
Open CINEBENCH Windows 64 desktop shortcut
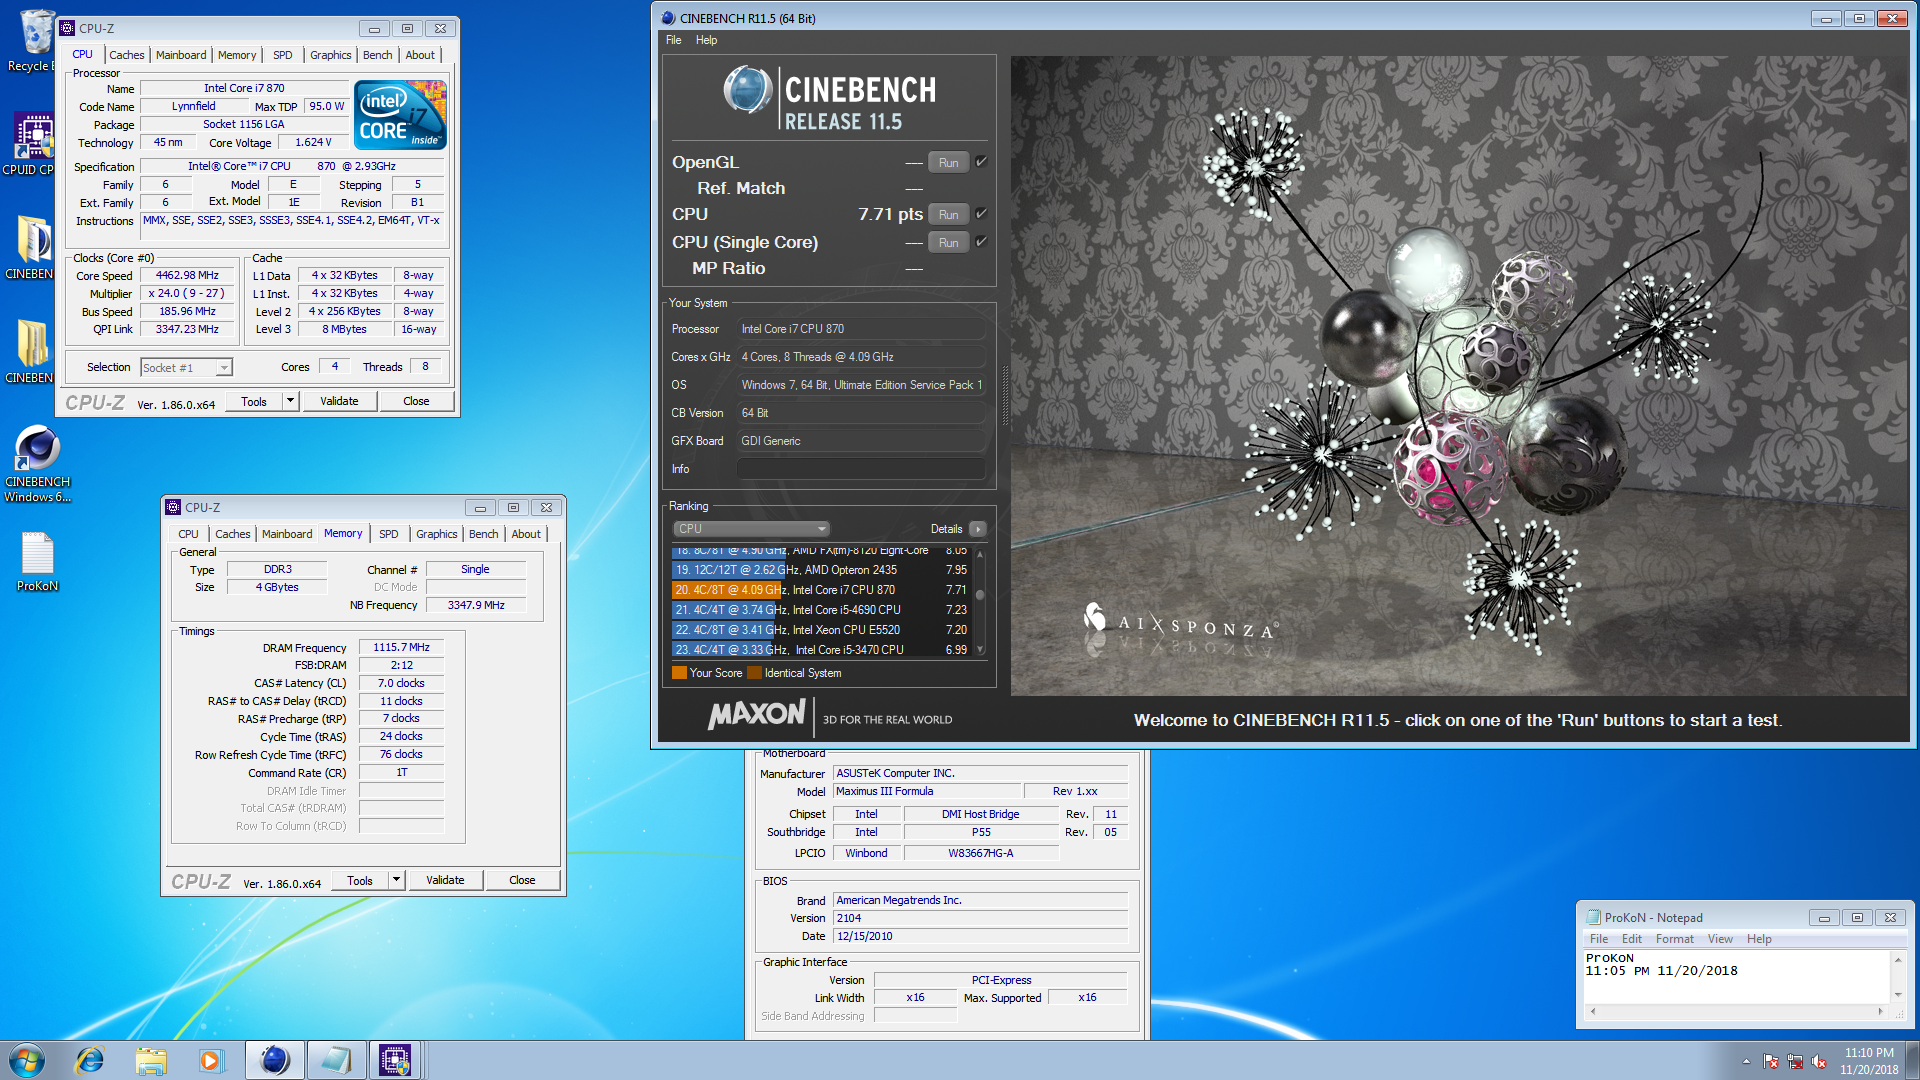pyautogui.click(x=36, y=462)
